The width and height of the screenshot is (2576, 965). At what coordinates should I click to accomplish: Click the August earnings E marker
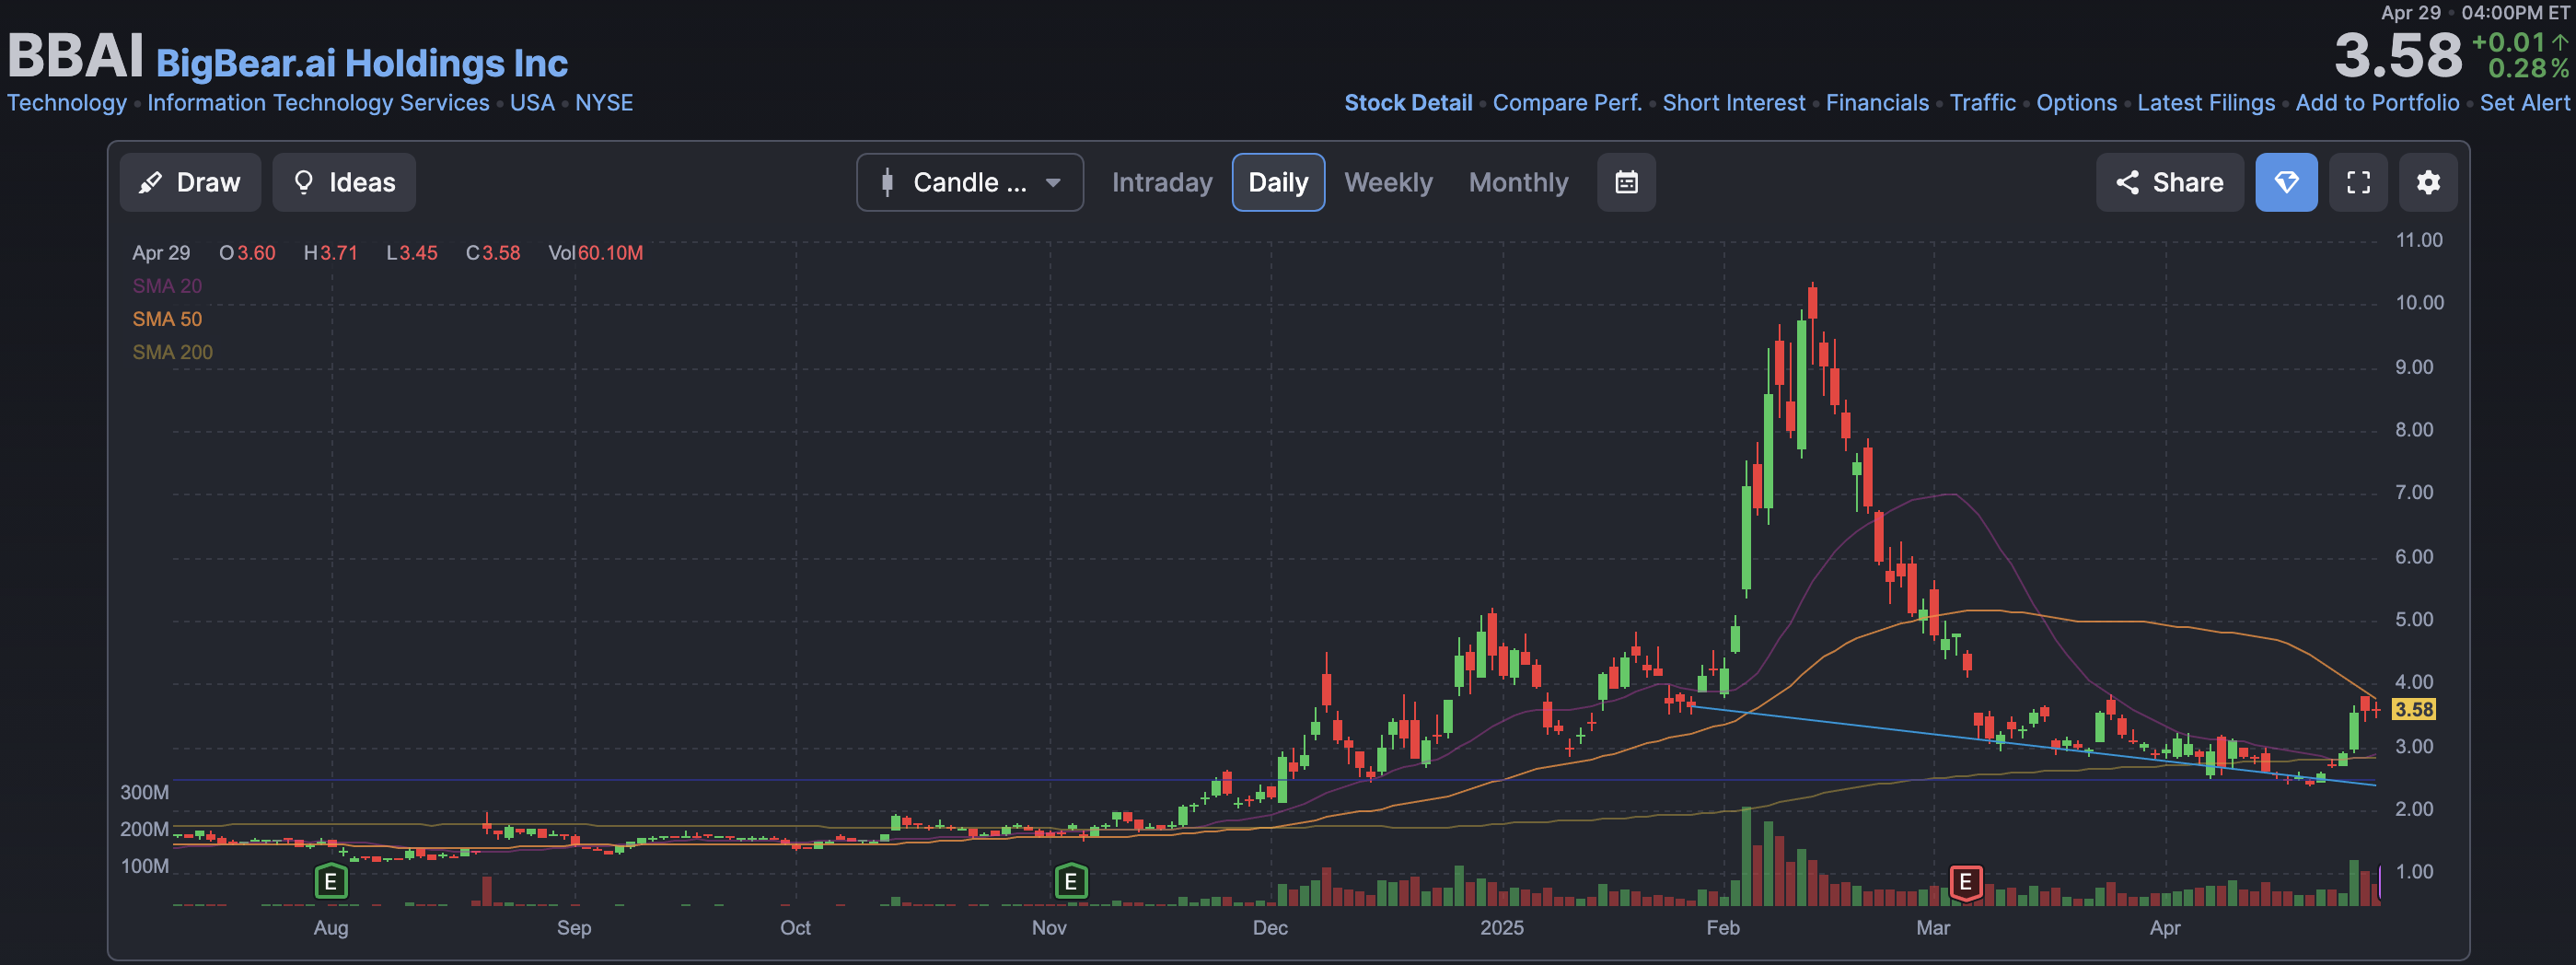(x=331, y=882)
